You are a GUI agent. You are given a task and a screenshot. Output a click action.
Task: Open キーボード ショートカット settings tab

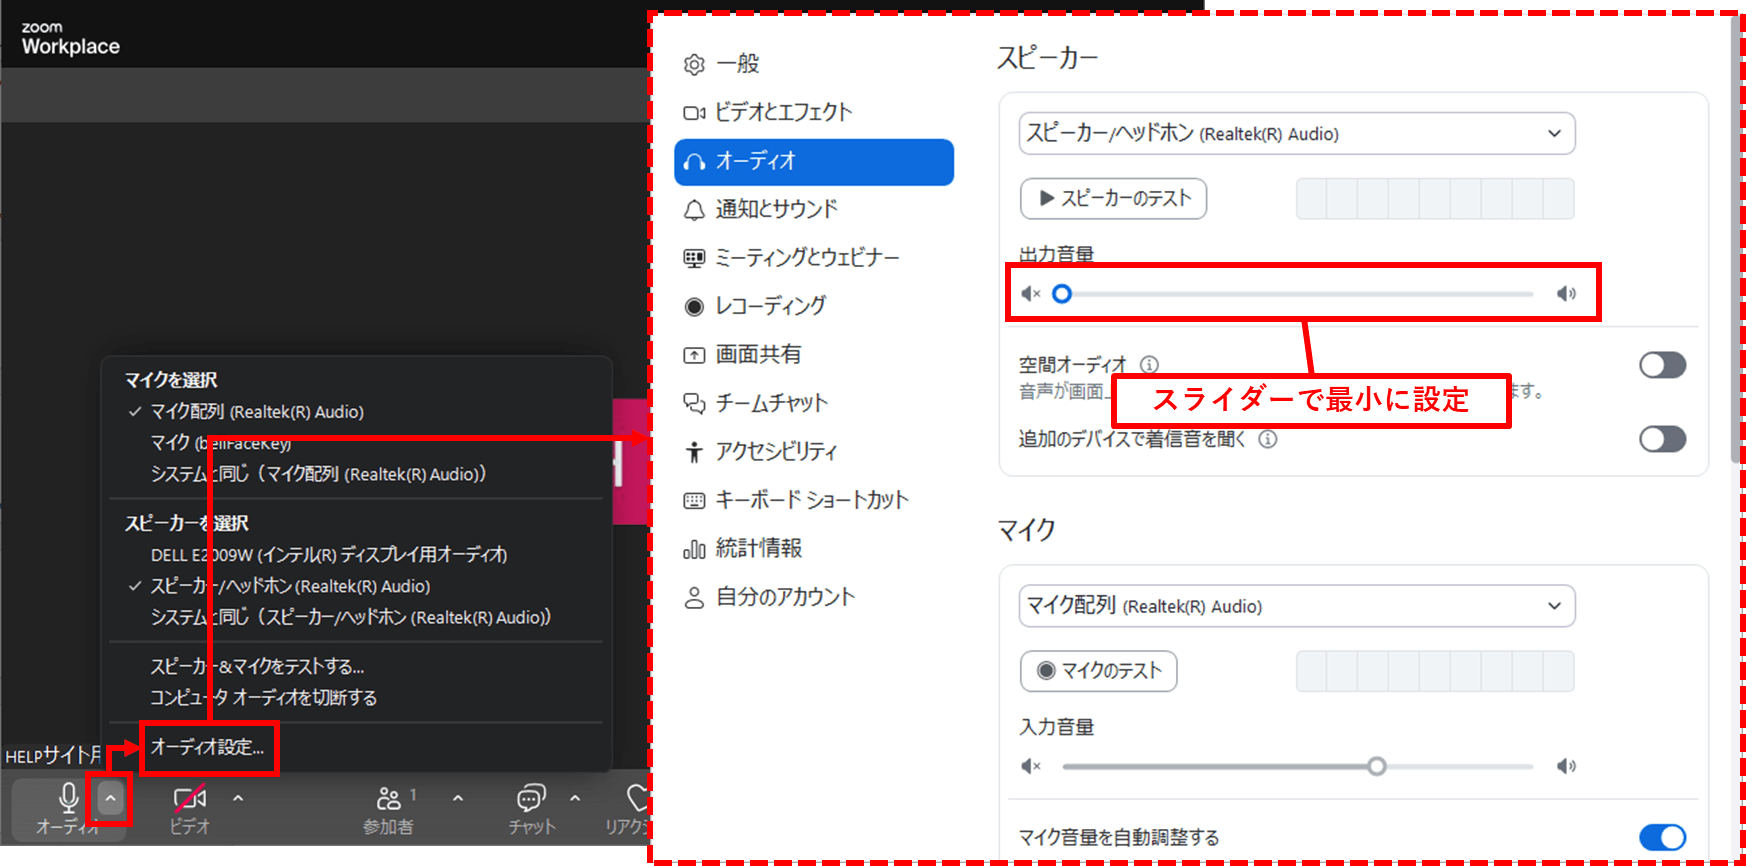coord(795,500)
